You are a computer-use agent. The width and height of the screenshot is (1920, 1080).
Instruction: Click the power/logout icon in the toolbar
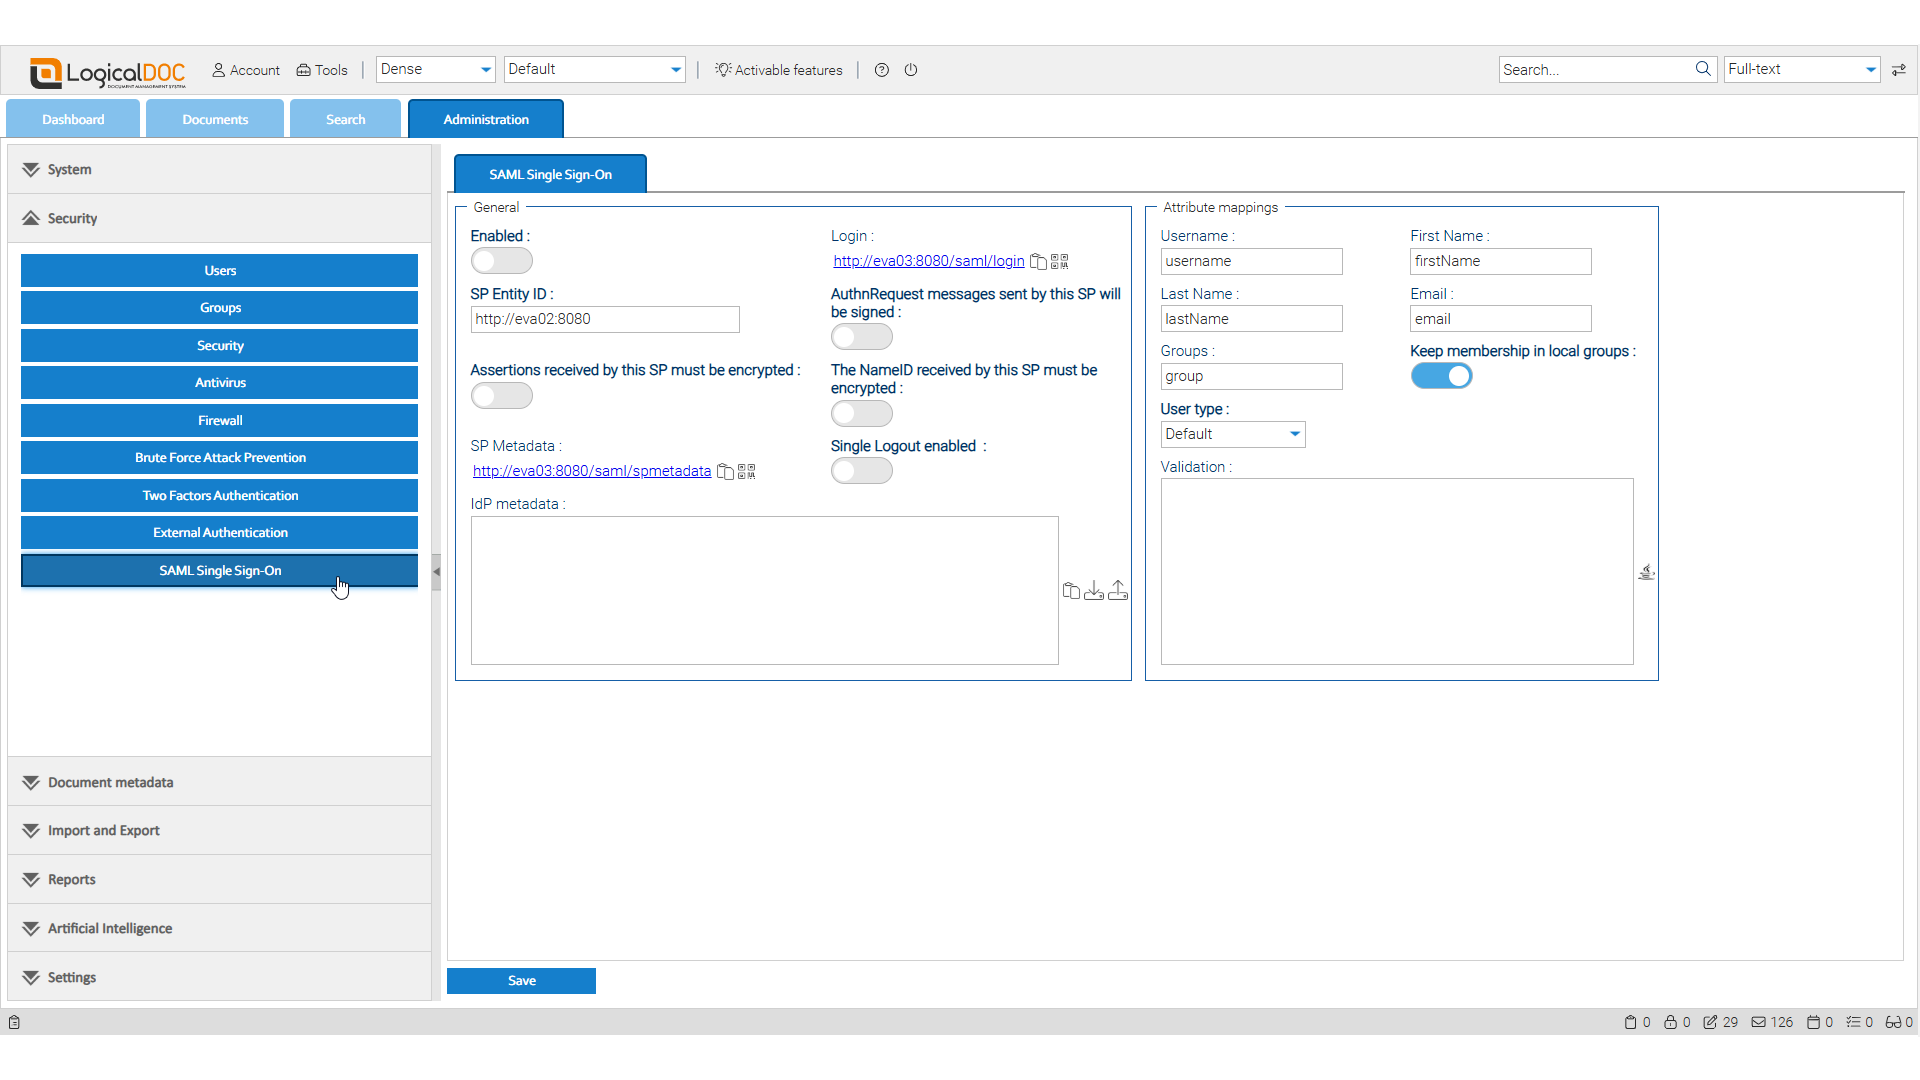point(911,70)
